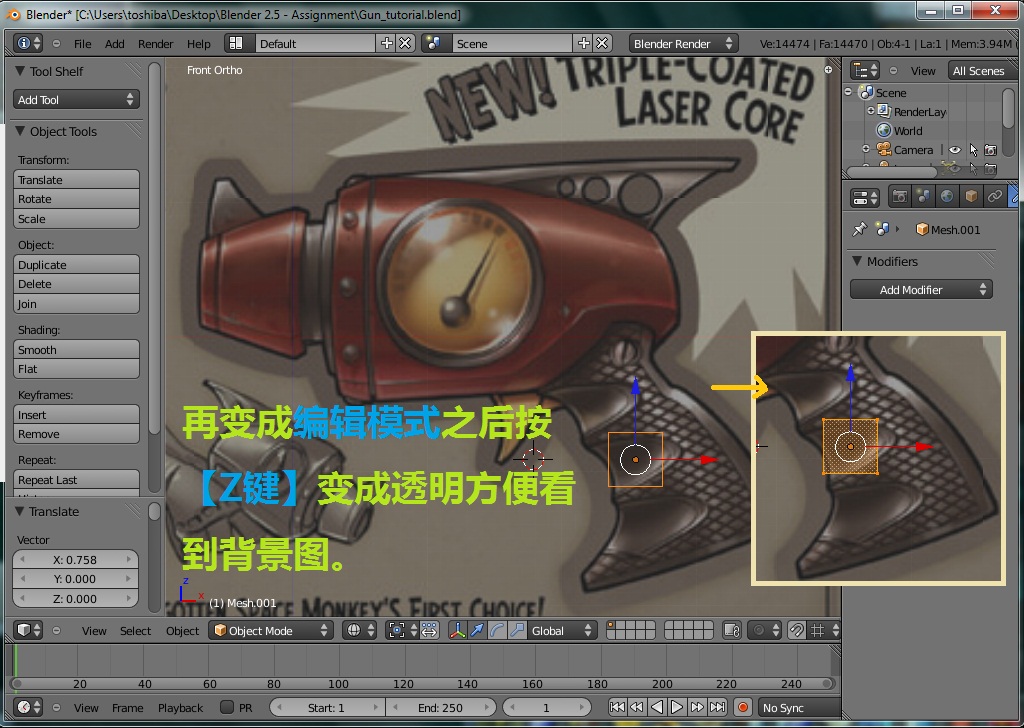The width and height of the screenshot is (1024, 728).
Task: Toggle manipulate object centers only
Action: coord(428,630)
